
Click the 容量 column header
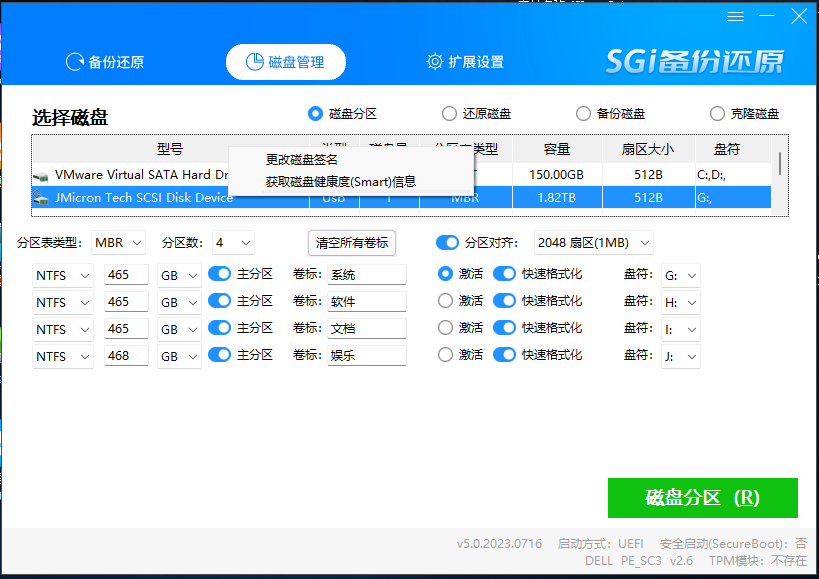pos(557,149)
